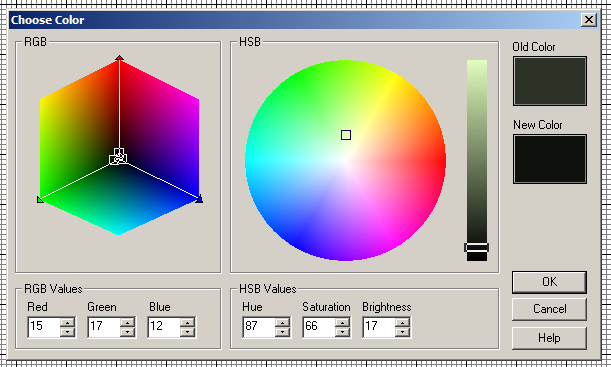Screen dimensions: 611x367
Task: Decrease the Hue value with down arrow
Action: [x=283, y=332]
